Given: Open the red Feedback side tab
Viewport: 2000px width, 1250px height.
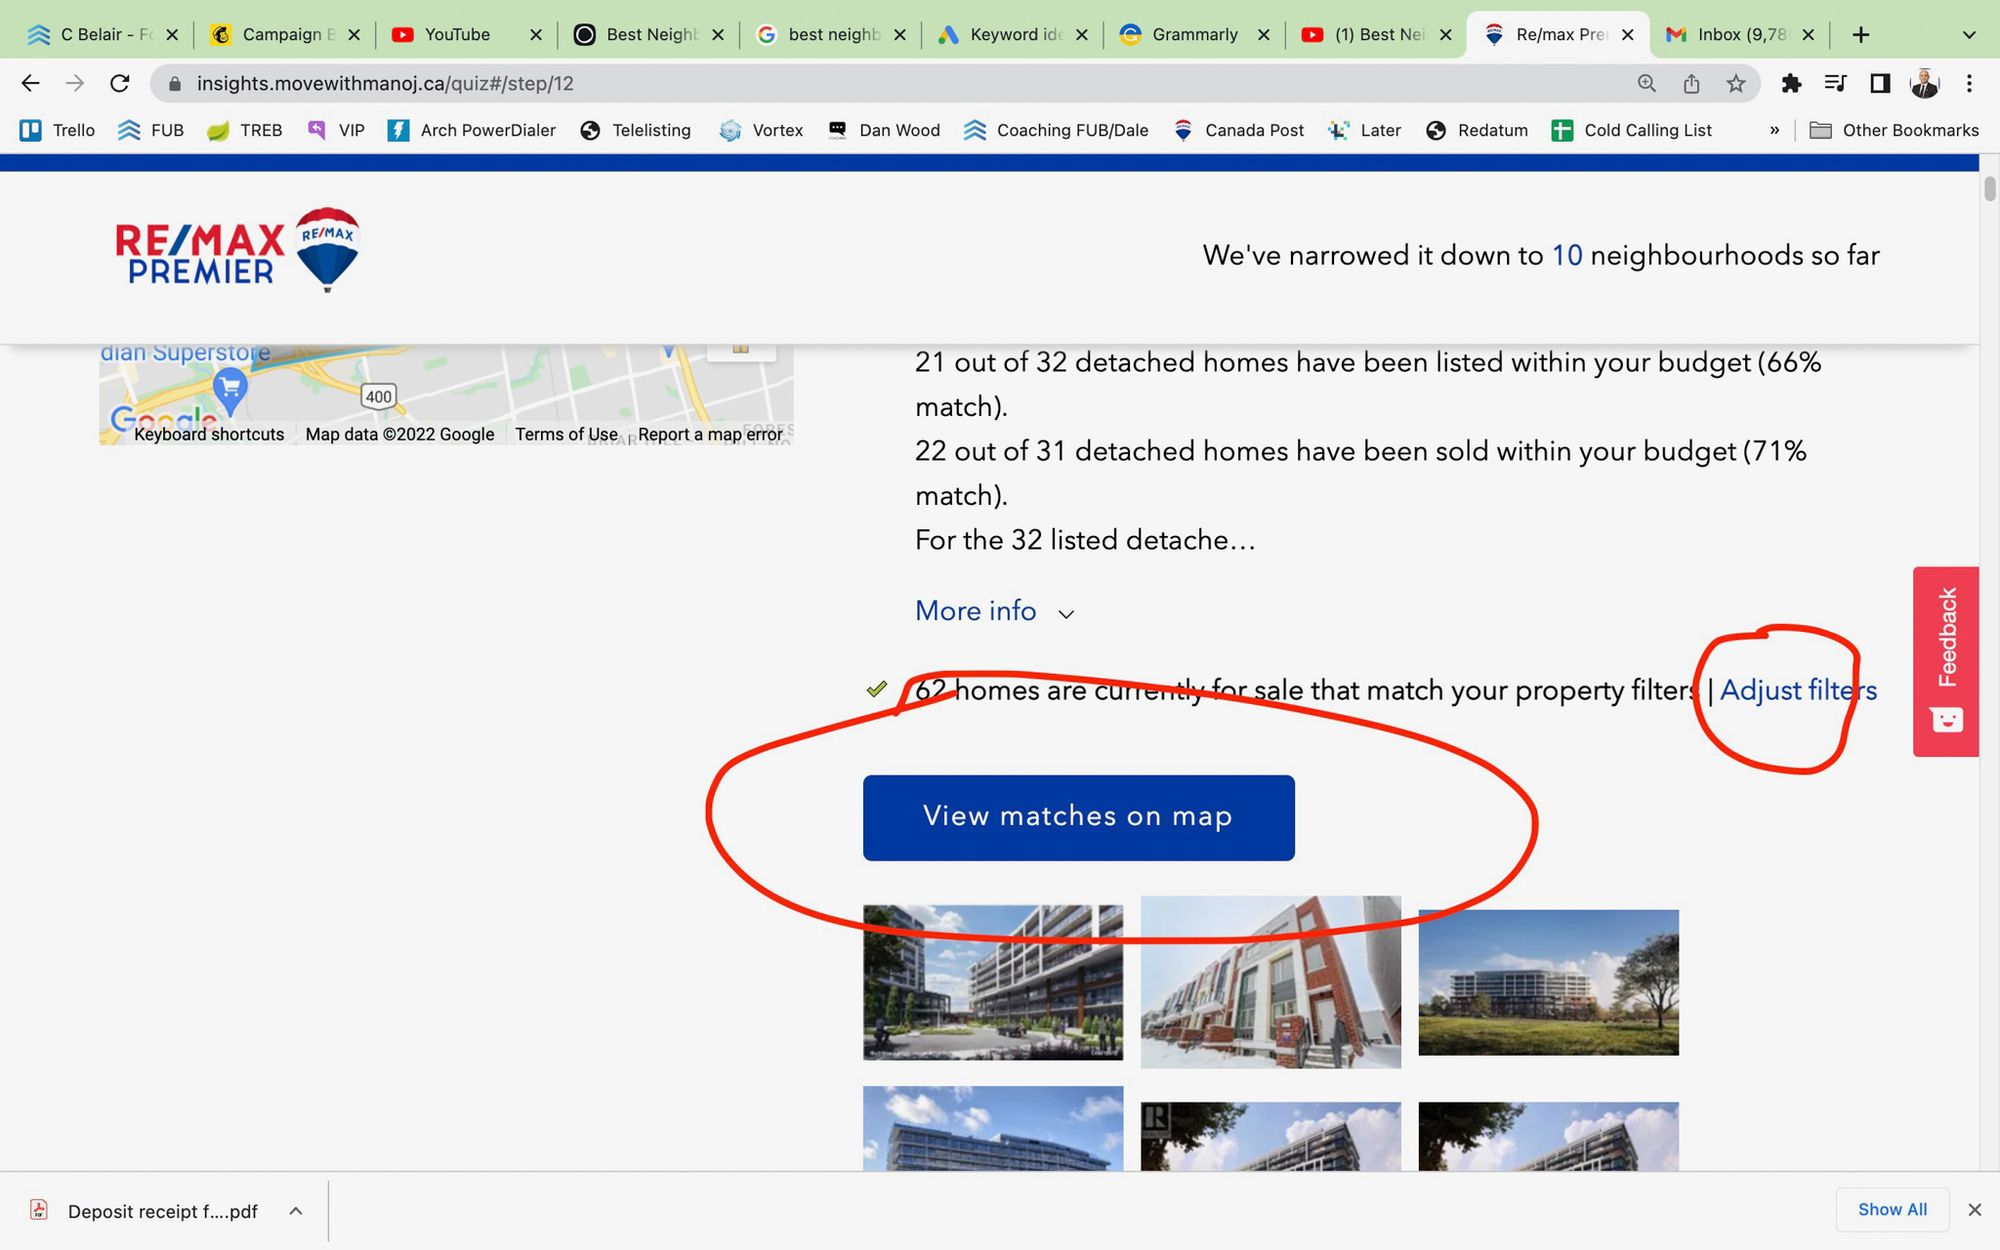Looking at the screenshot, I should [x=1945, y=661].
